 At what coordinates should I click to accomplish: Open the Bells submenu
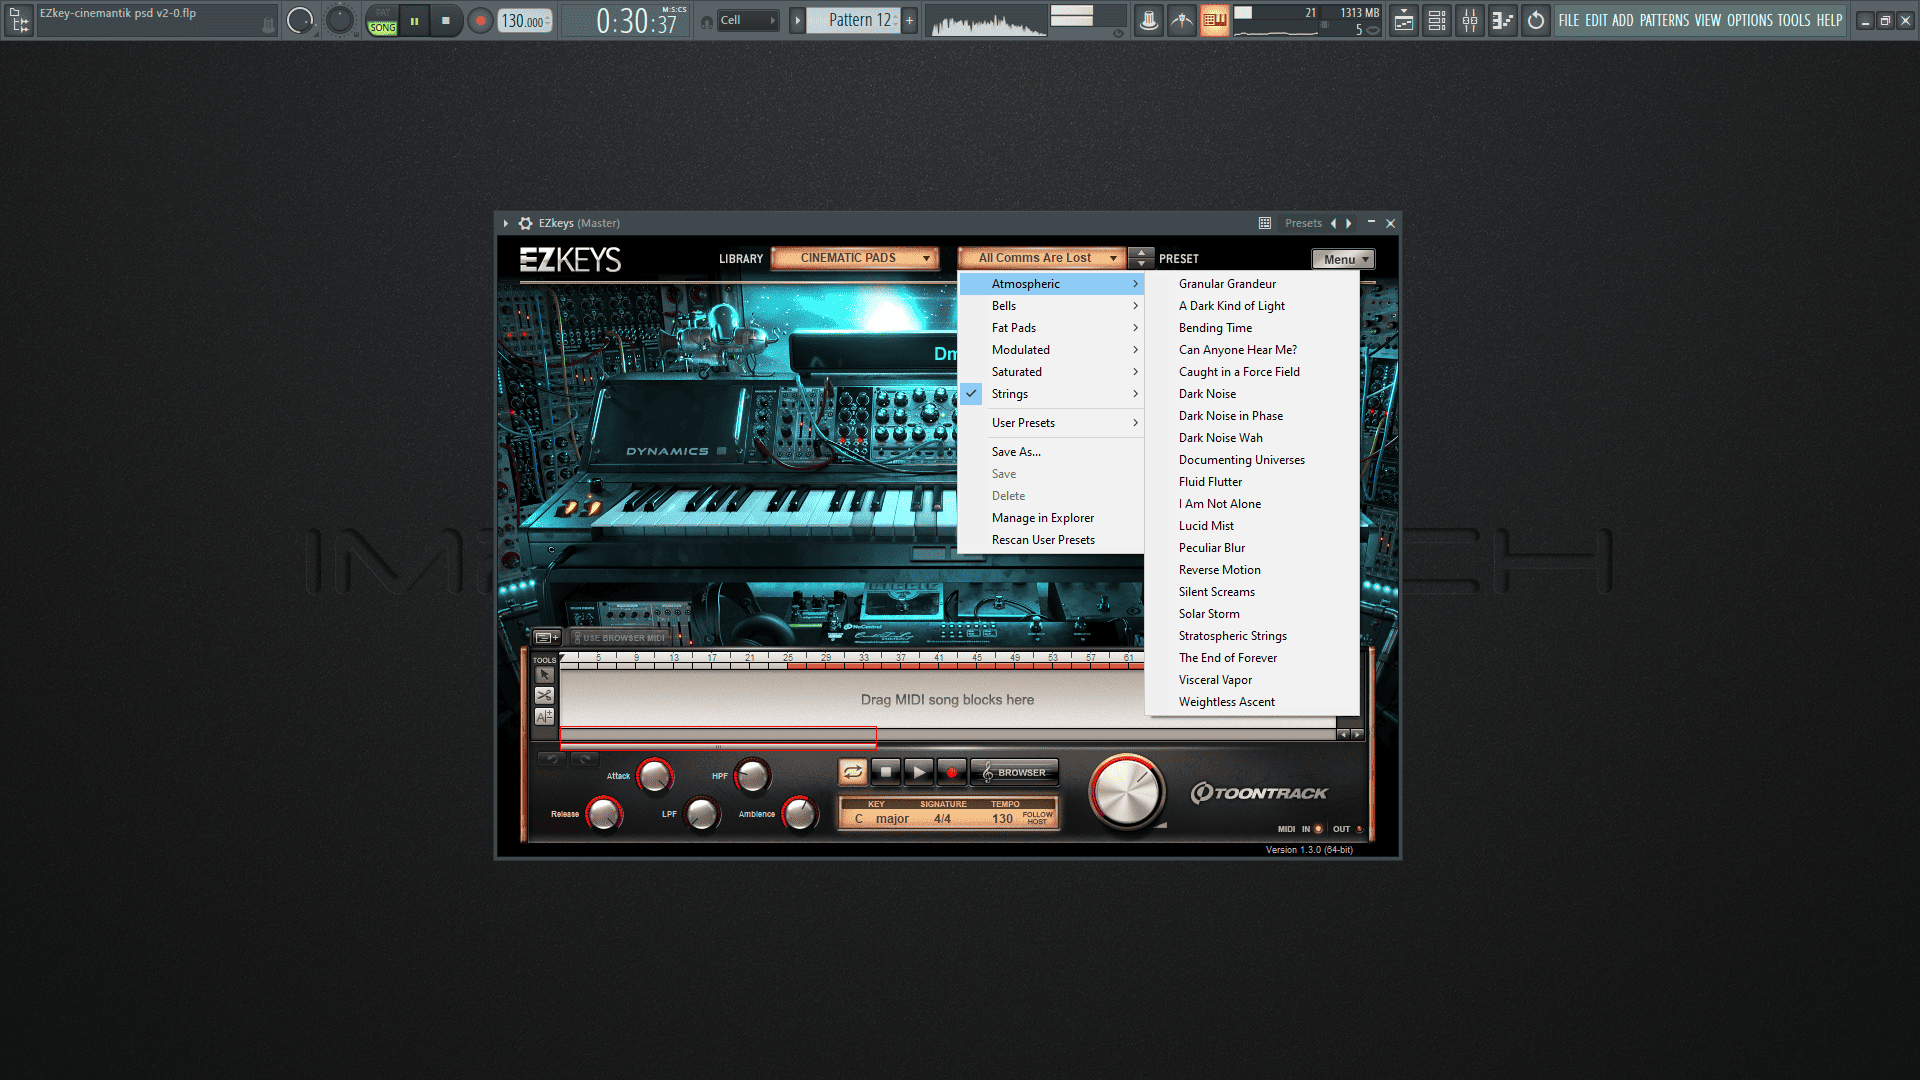(x=1051, y=306)
